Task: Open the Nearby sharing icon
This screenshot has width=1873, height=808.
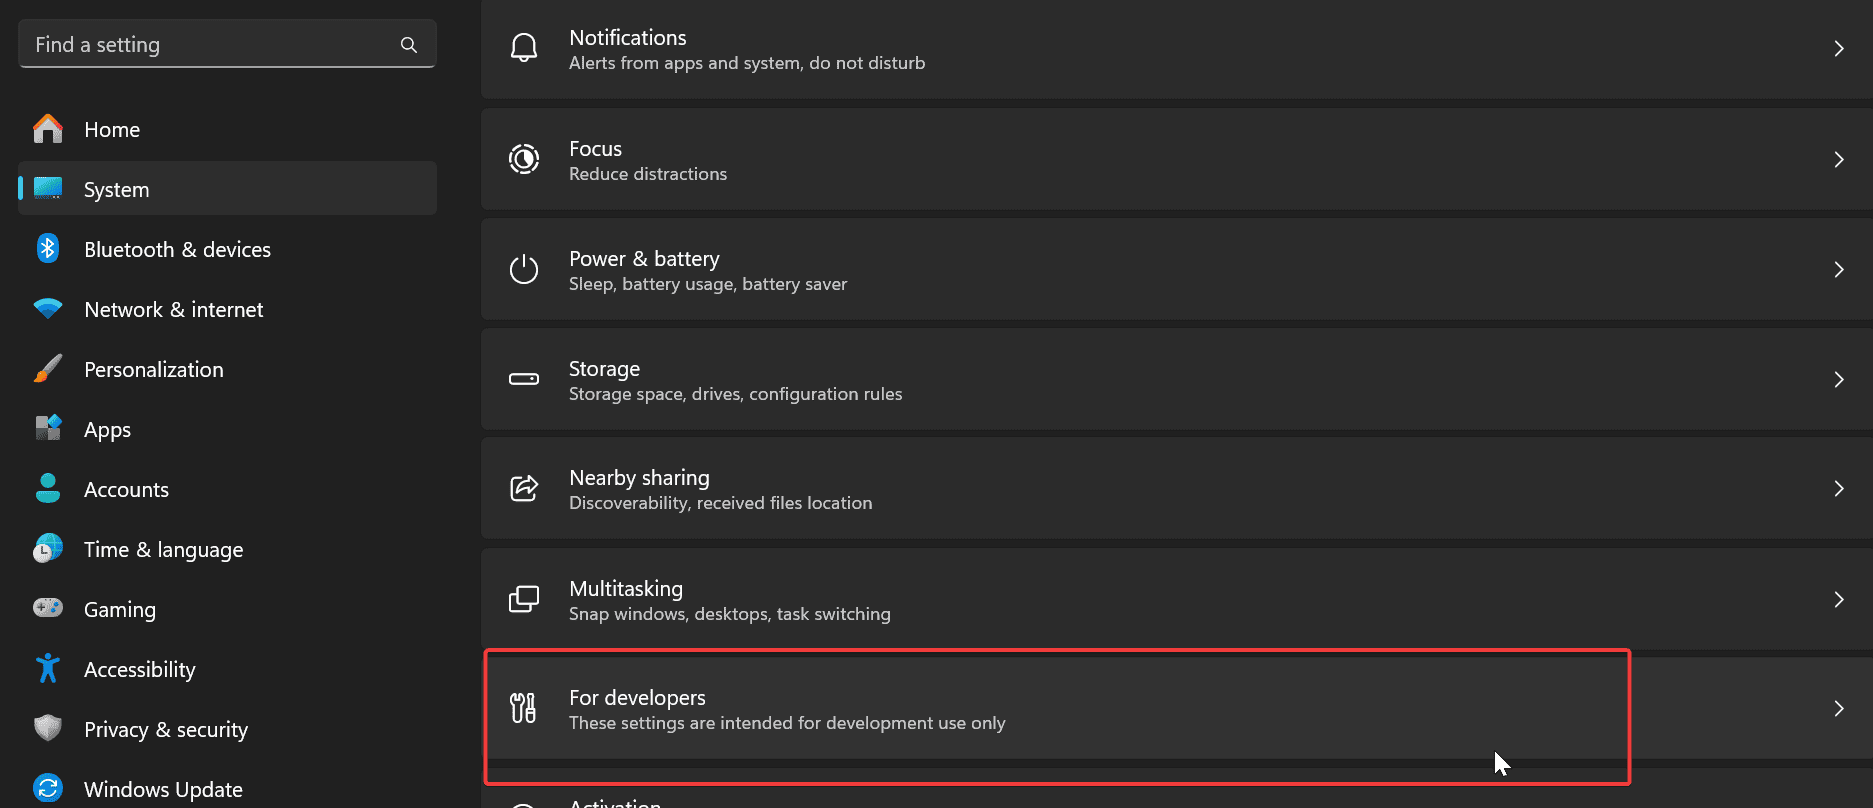Action: (523, 488)
